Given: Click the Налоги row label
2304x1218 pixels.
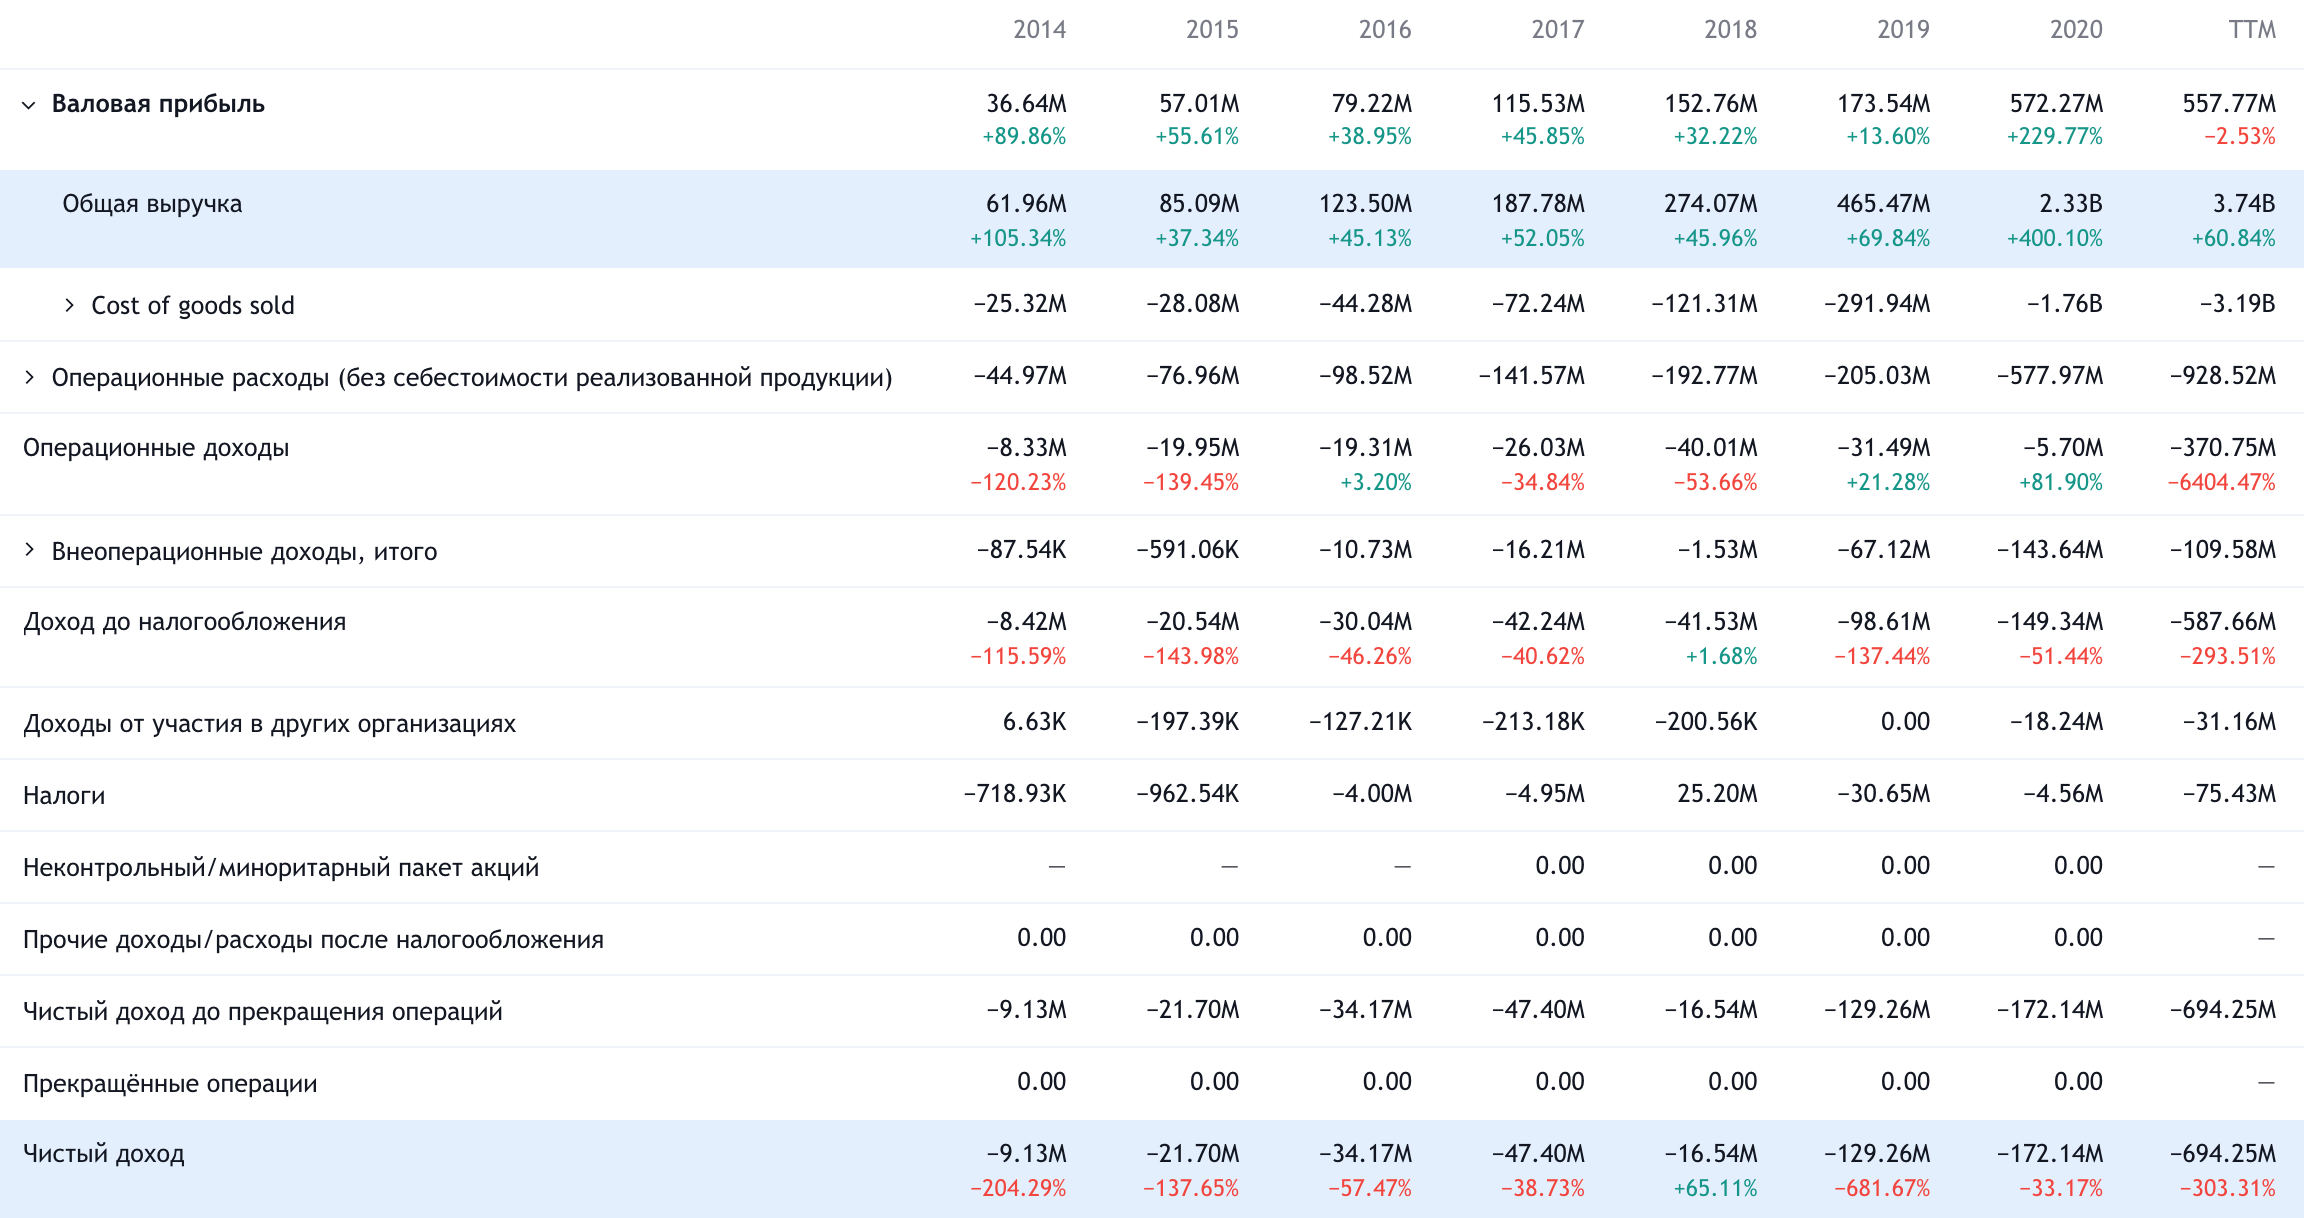Looking at the screenshot, I should click(64, 795).
